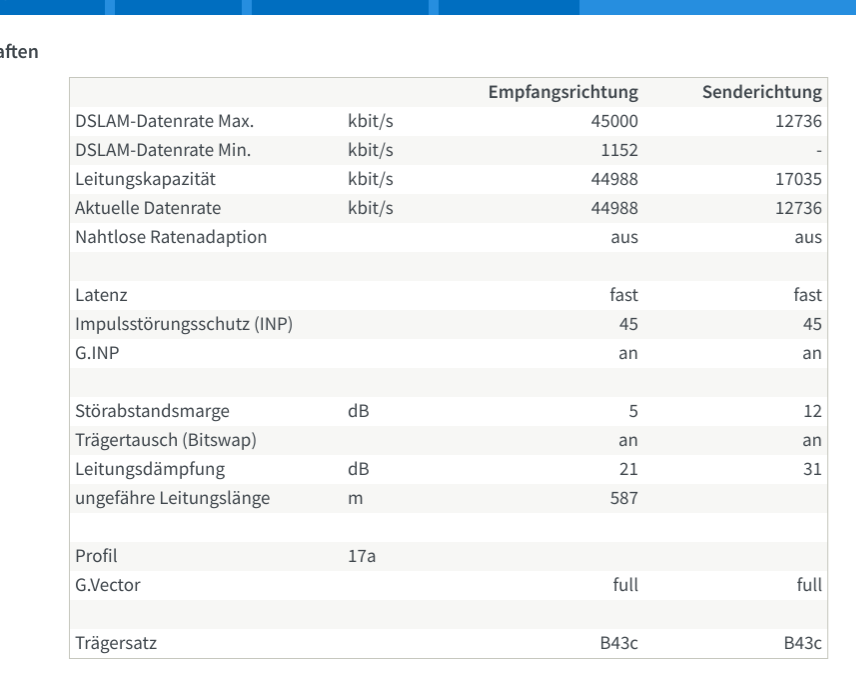Click Leitungsdämpfung value 21
856x680 pixels.
click(628, 469)
